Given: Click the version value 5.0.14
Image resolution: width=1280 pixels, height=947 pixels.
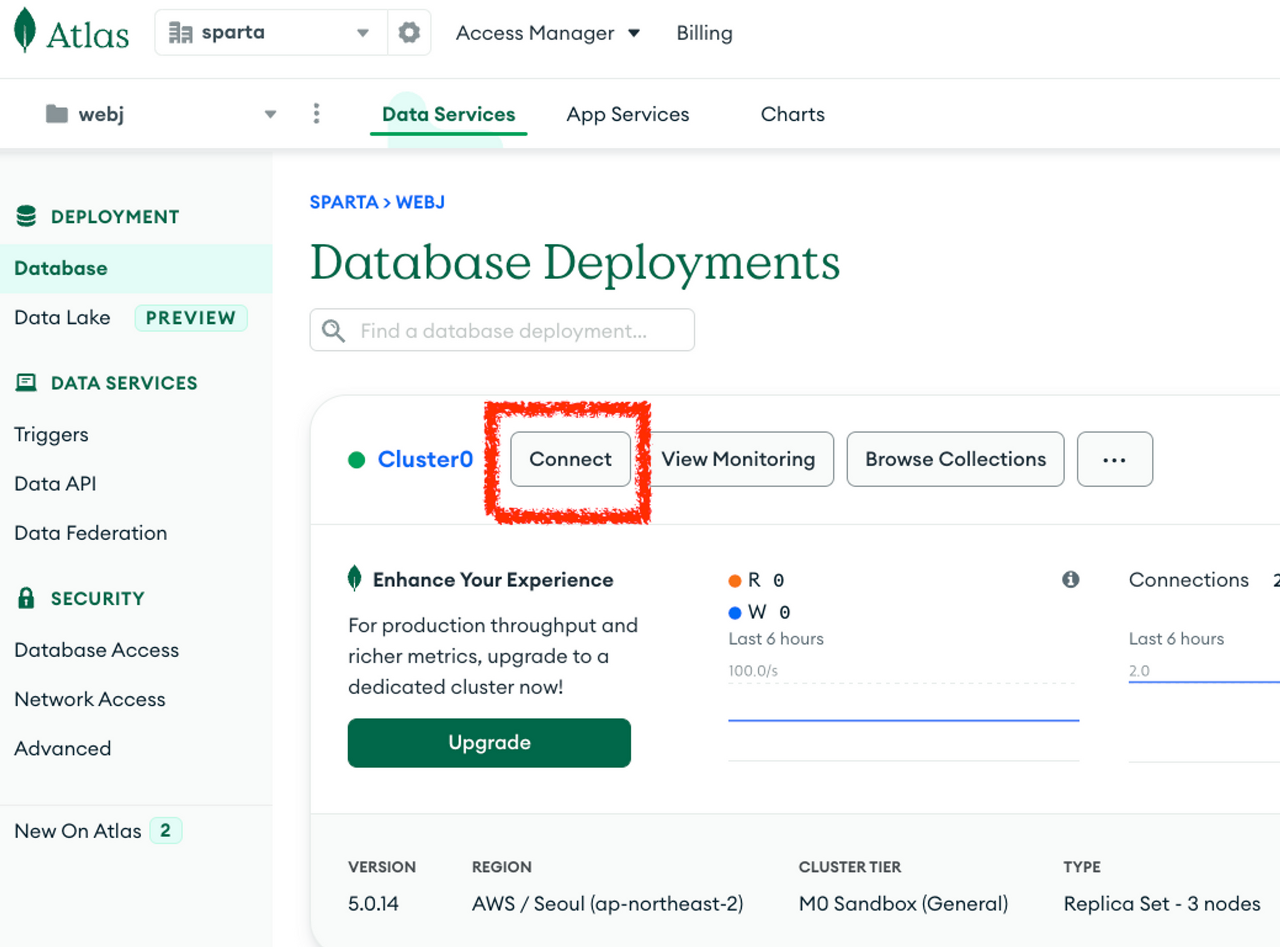Looking at the screenshot, I should point(373,904).
